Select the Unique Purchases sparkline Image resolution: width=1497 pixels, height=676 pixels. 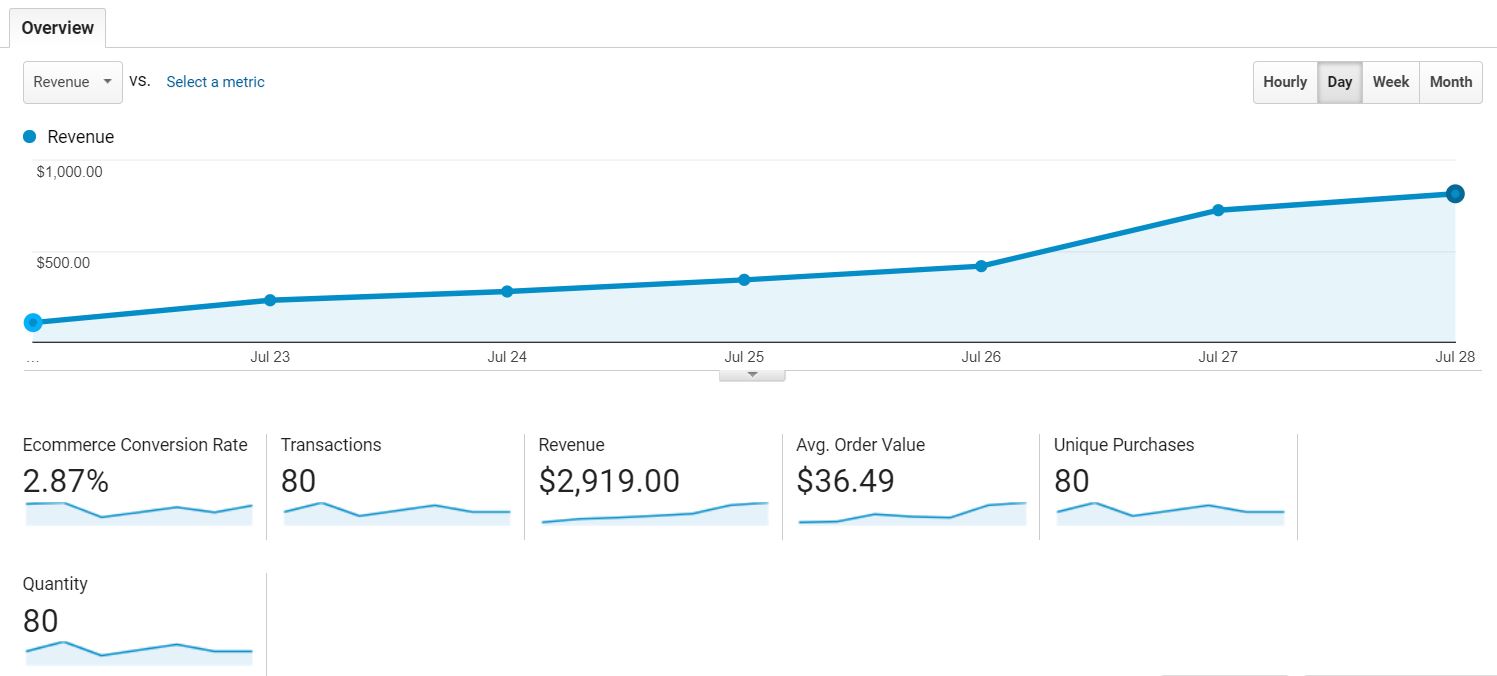point(1170,512)
